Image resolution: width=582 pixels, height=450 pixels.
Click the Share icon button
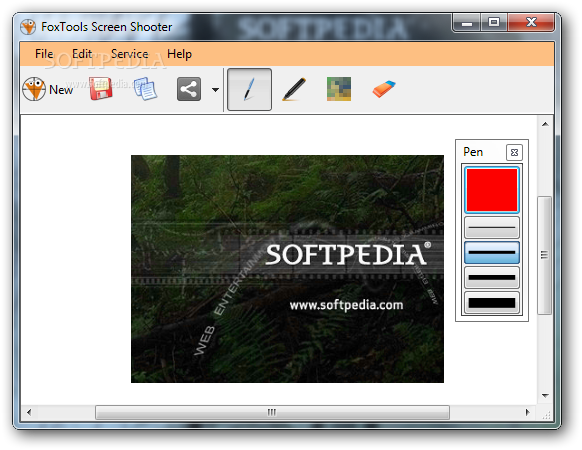[189, 89]
